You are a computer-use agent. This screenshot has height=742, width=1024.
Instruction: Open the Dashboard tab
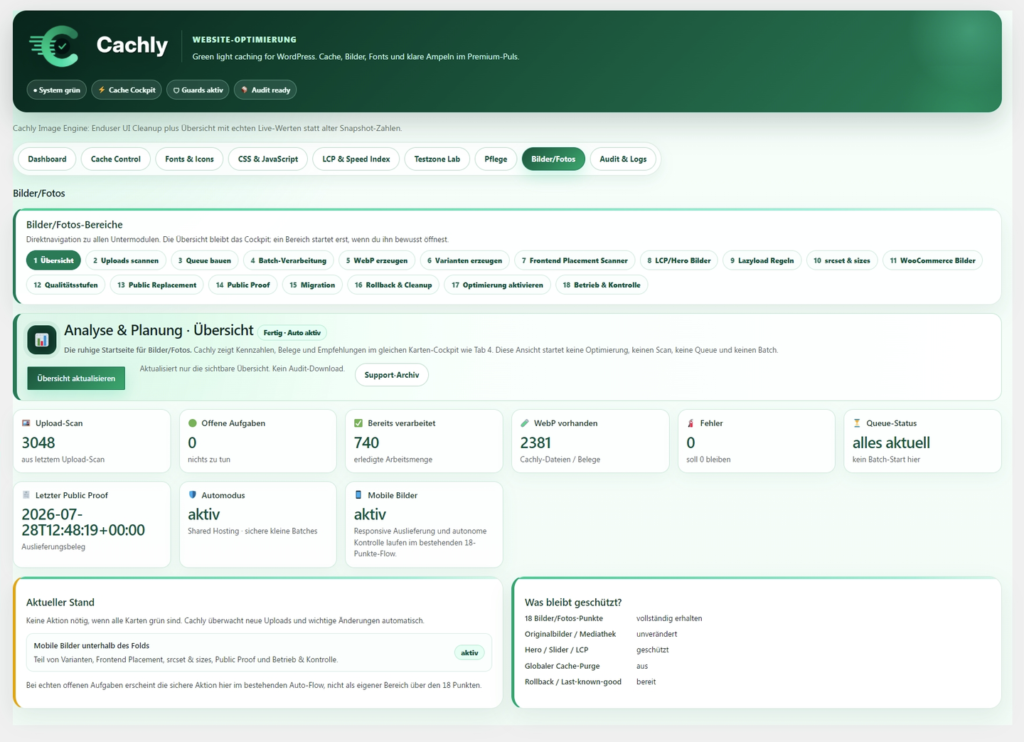tap(47, 159)
